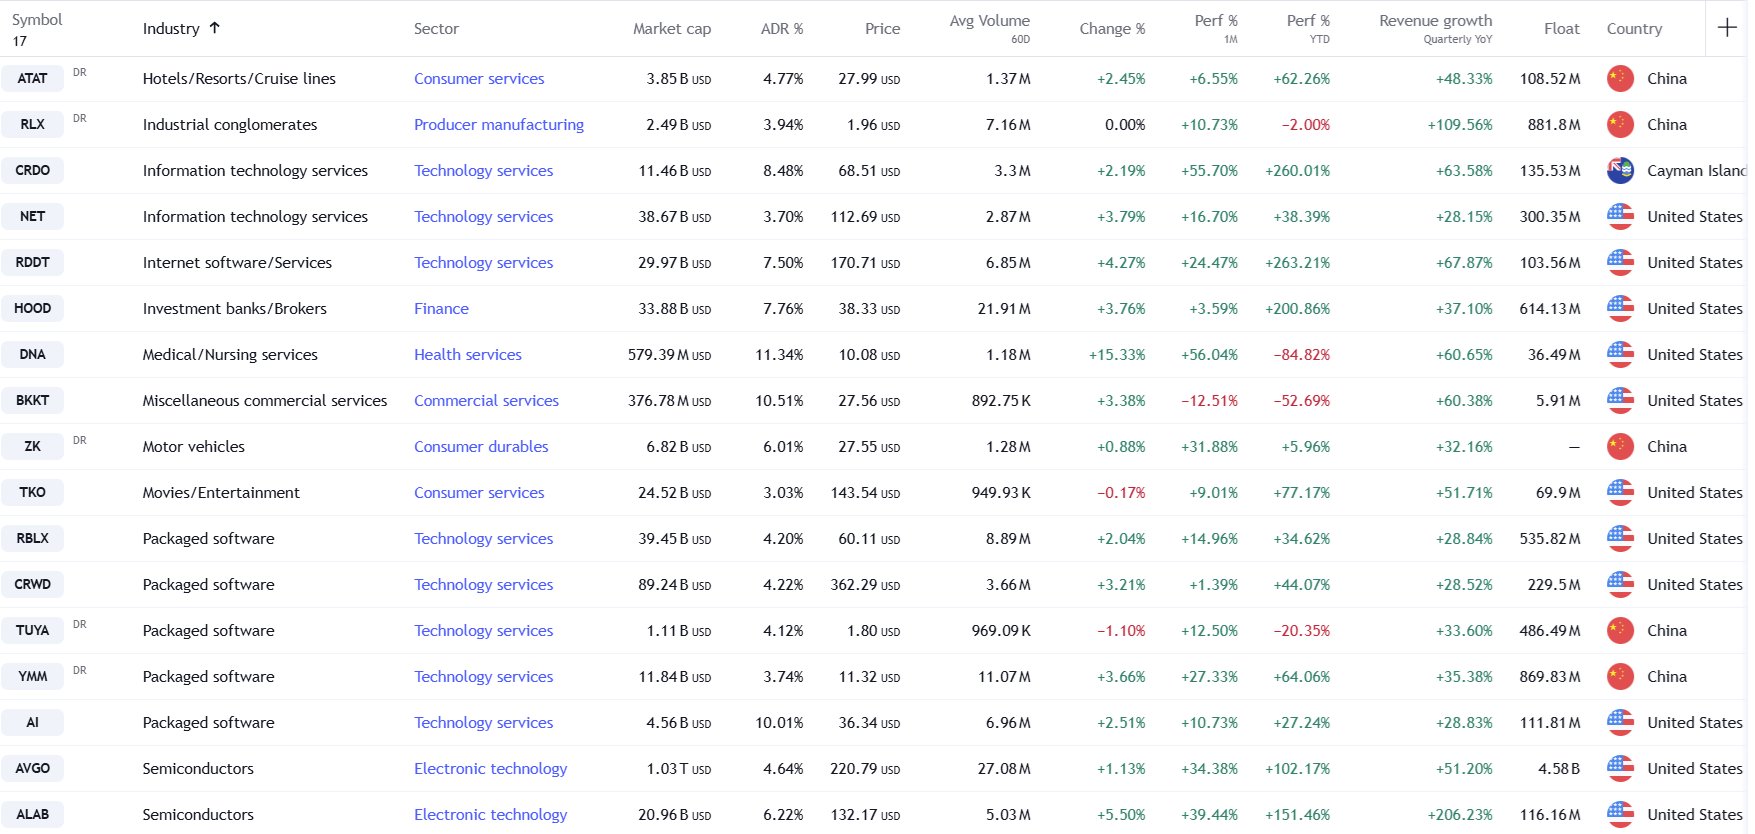Image resolution: width=1755 pixels, height=834 pixels.
Task: Open Technology services link in RDDT row
Action: coord(483,263)
